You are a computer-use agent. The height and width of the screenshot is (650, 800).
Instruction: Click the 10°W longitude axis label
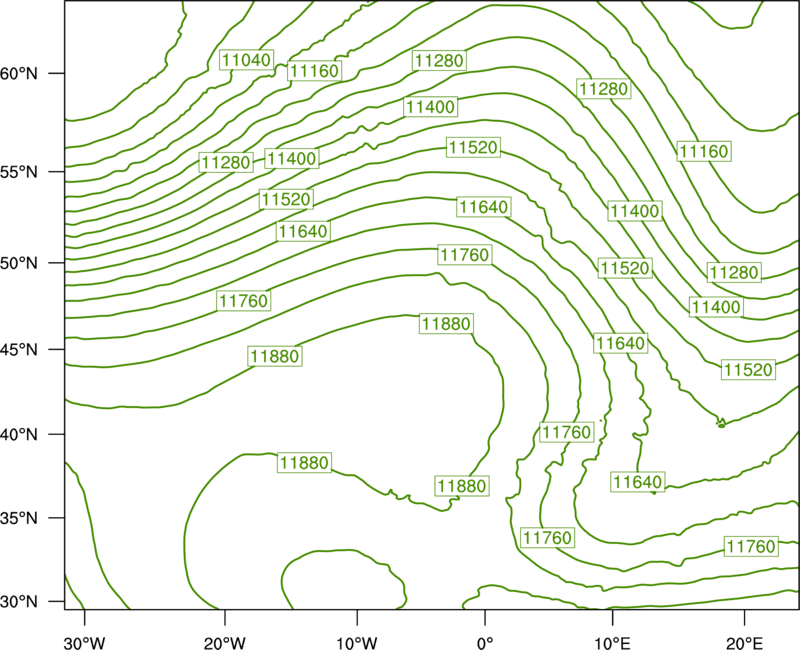356,643
